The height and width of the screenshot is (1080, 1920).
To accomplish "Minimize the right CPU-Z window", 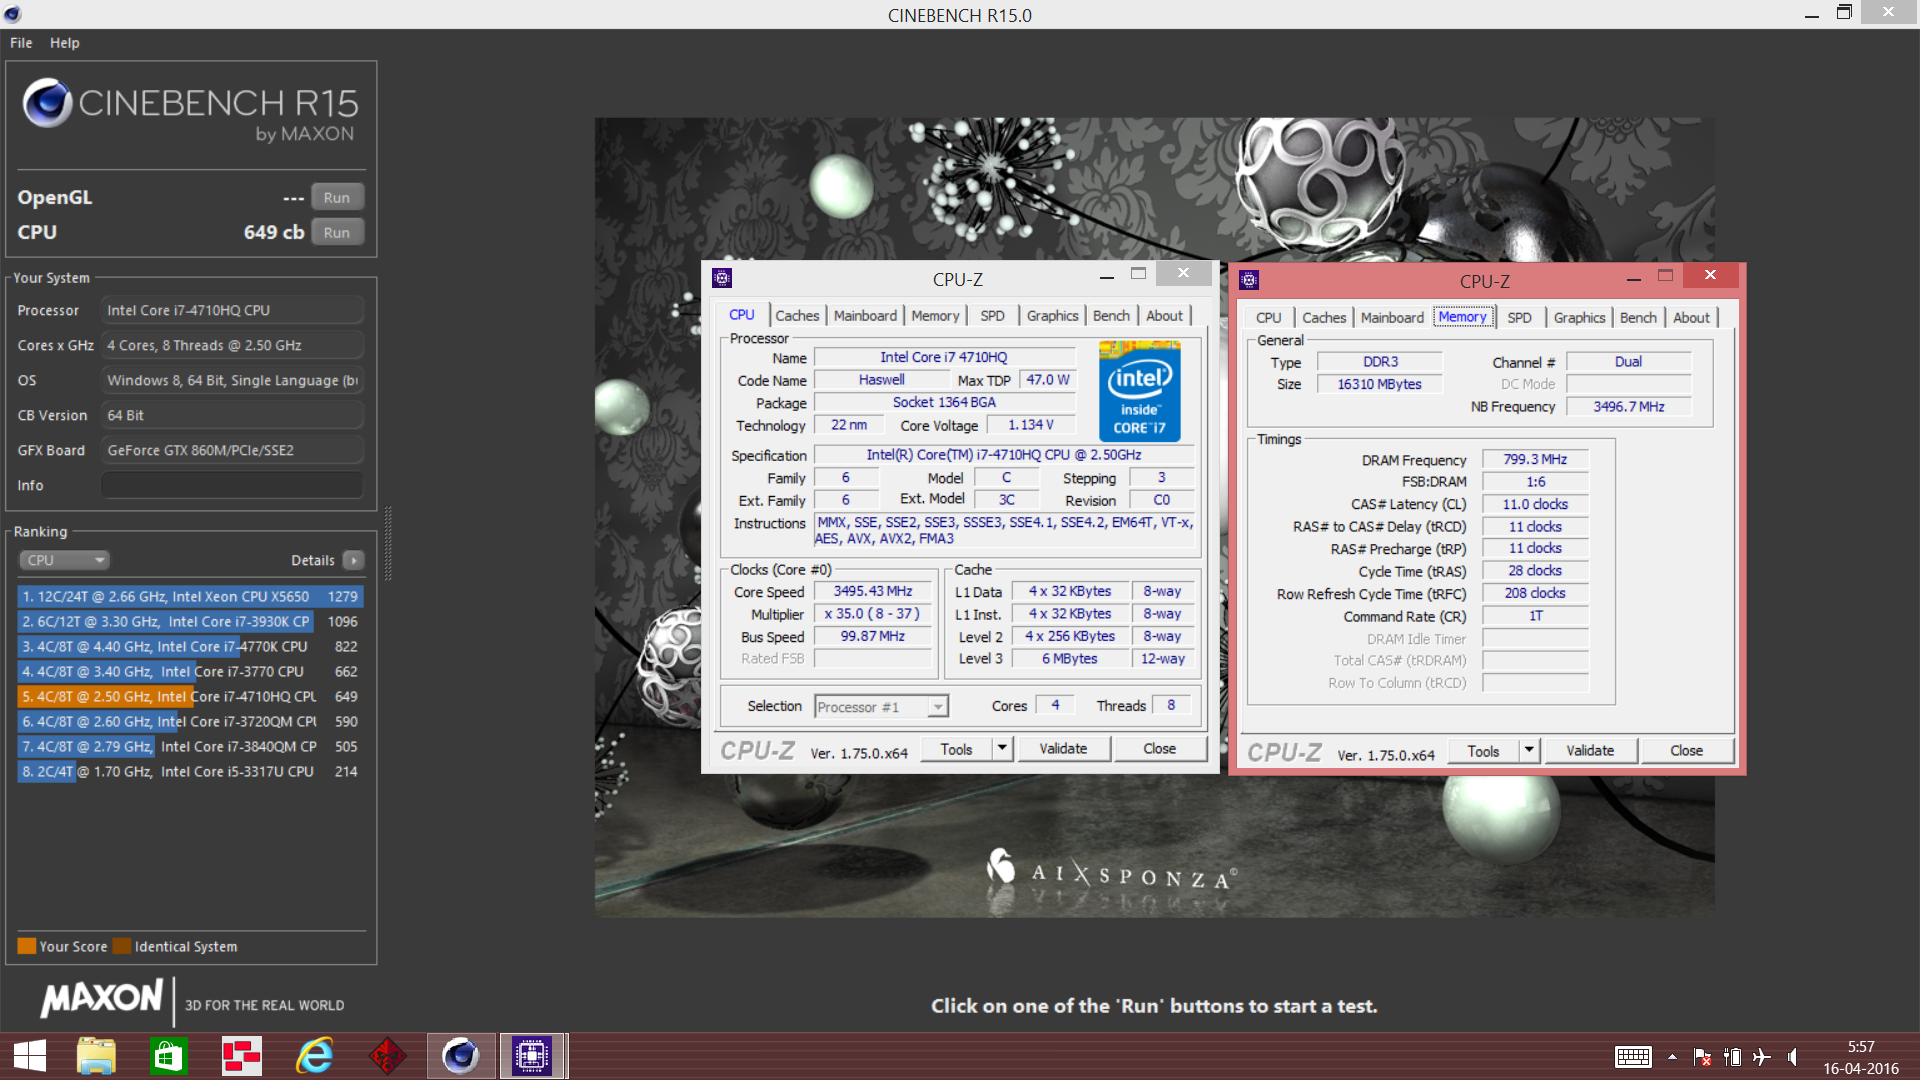I will tap(1633, 277).
